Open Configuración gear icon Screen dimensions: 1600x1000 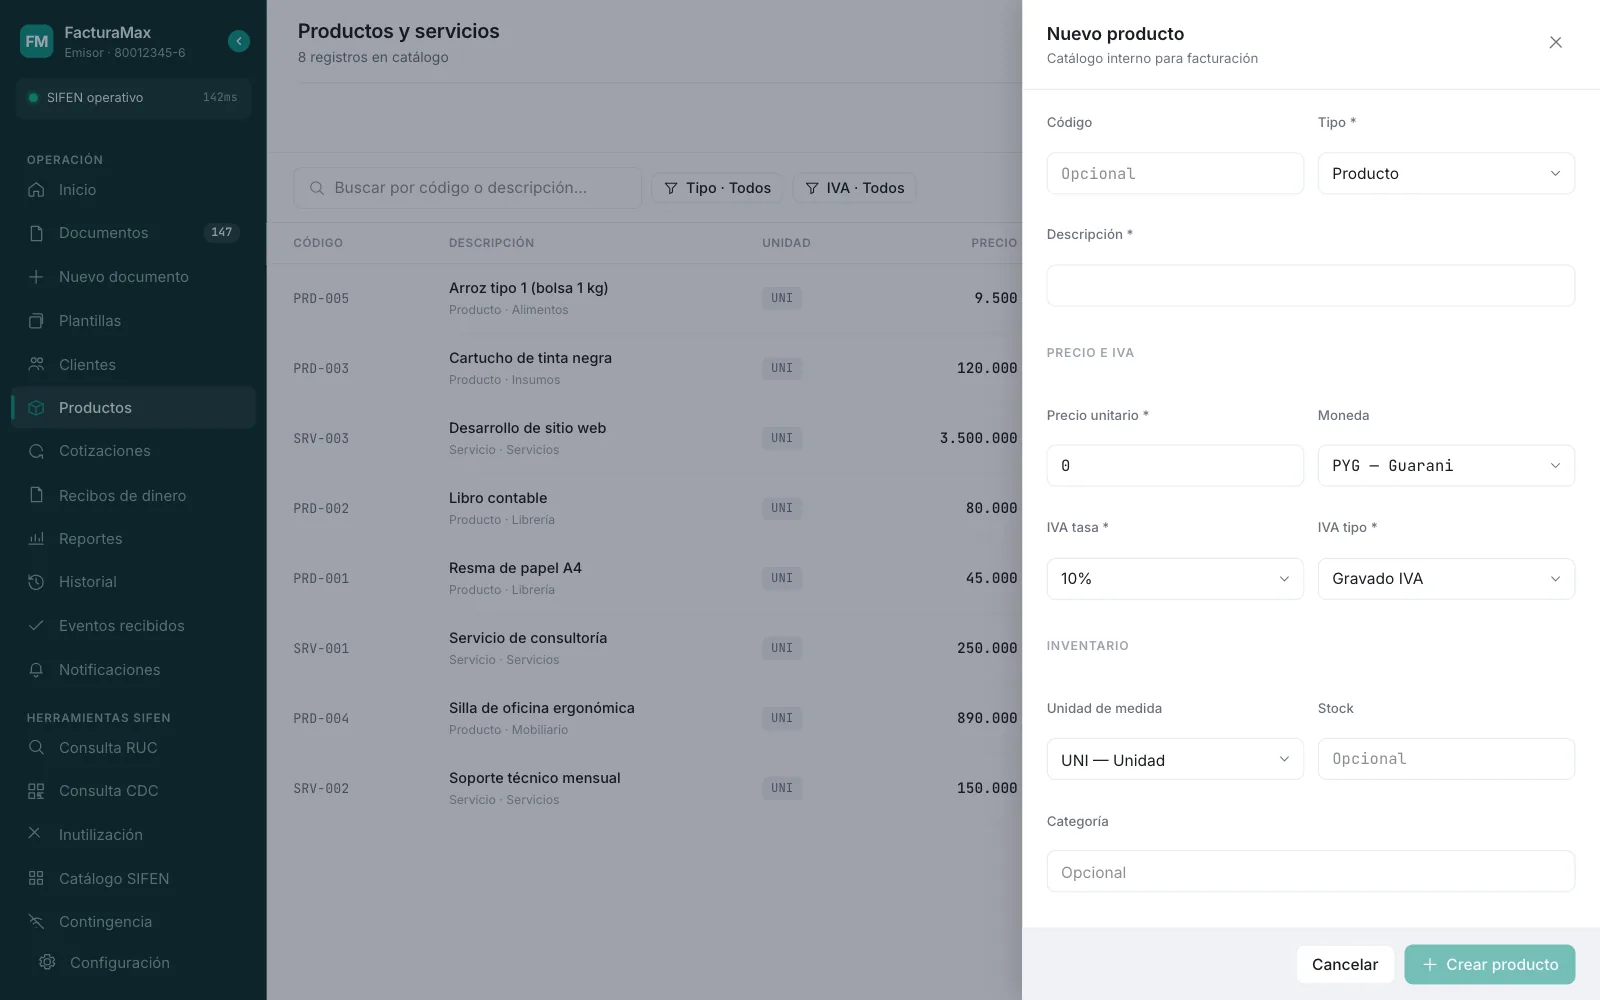coord(47,962)
